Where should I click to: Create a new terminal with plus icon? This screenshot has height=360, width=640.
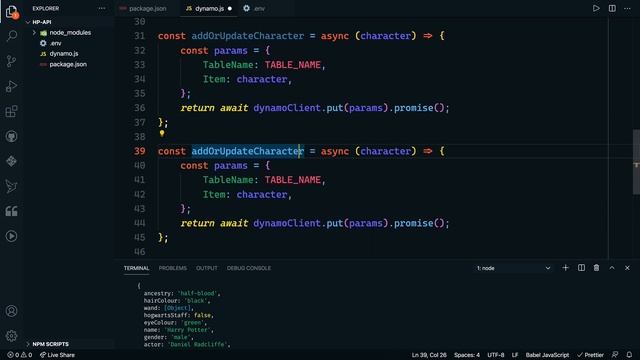pos(565,268)
